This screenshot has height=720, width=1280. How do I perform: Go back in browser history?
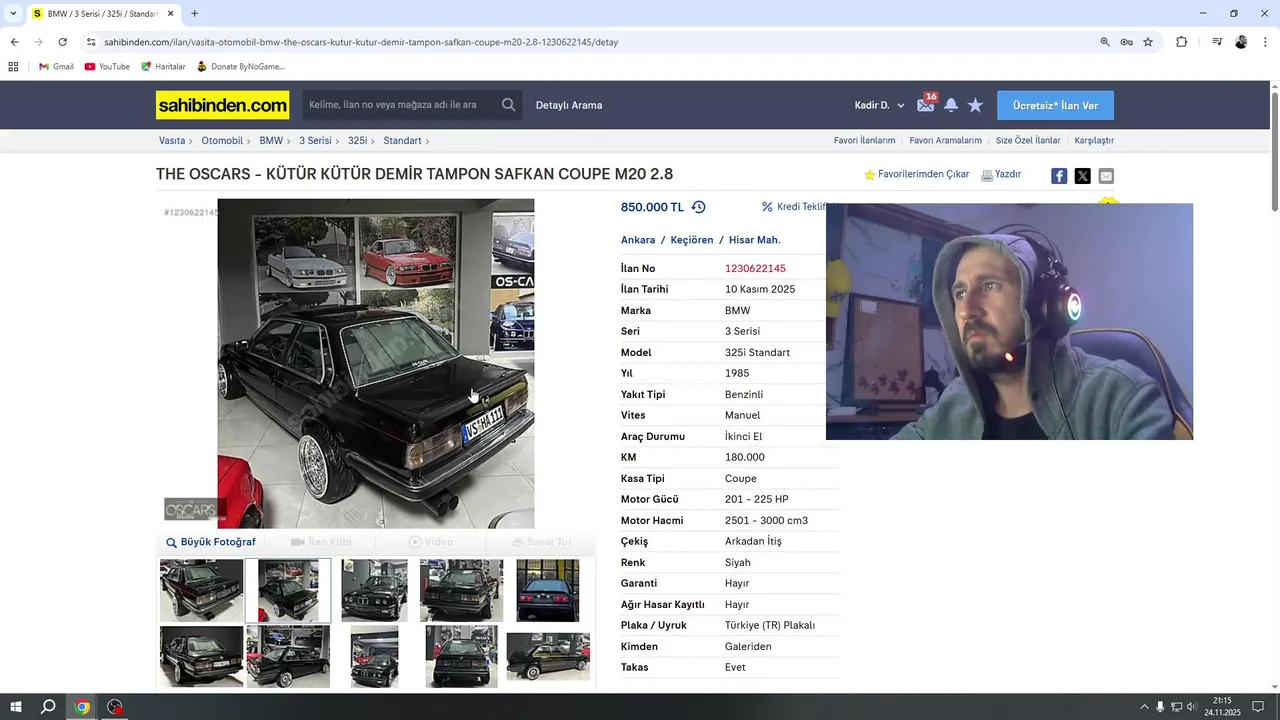coord(14,42)
